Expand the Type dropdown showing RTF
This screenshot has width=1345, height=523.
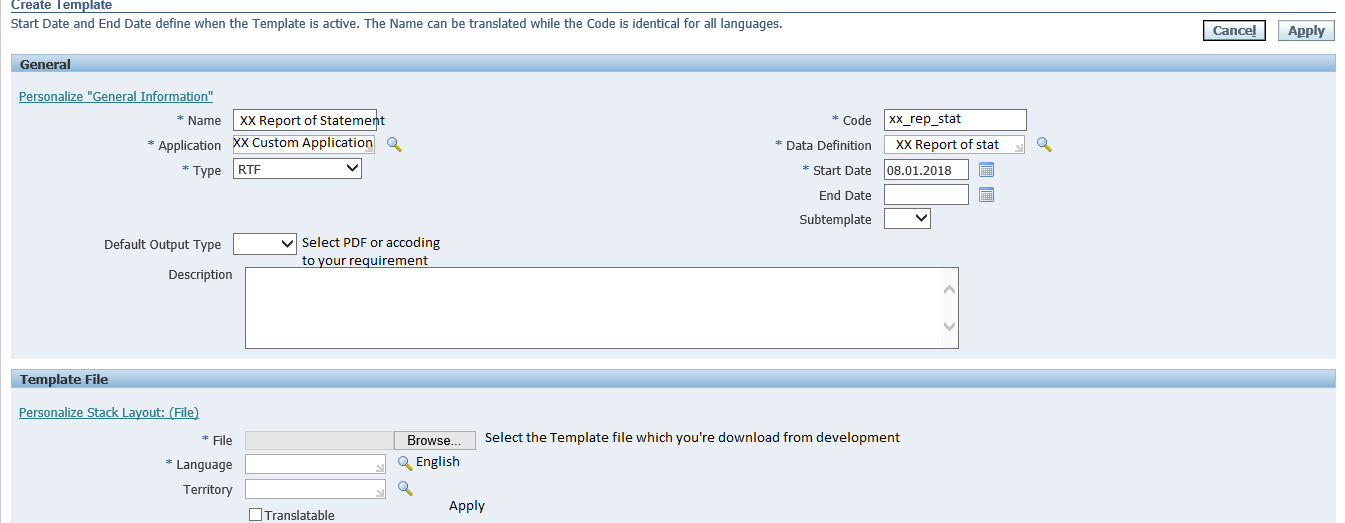click(x=297, y=170)
